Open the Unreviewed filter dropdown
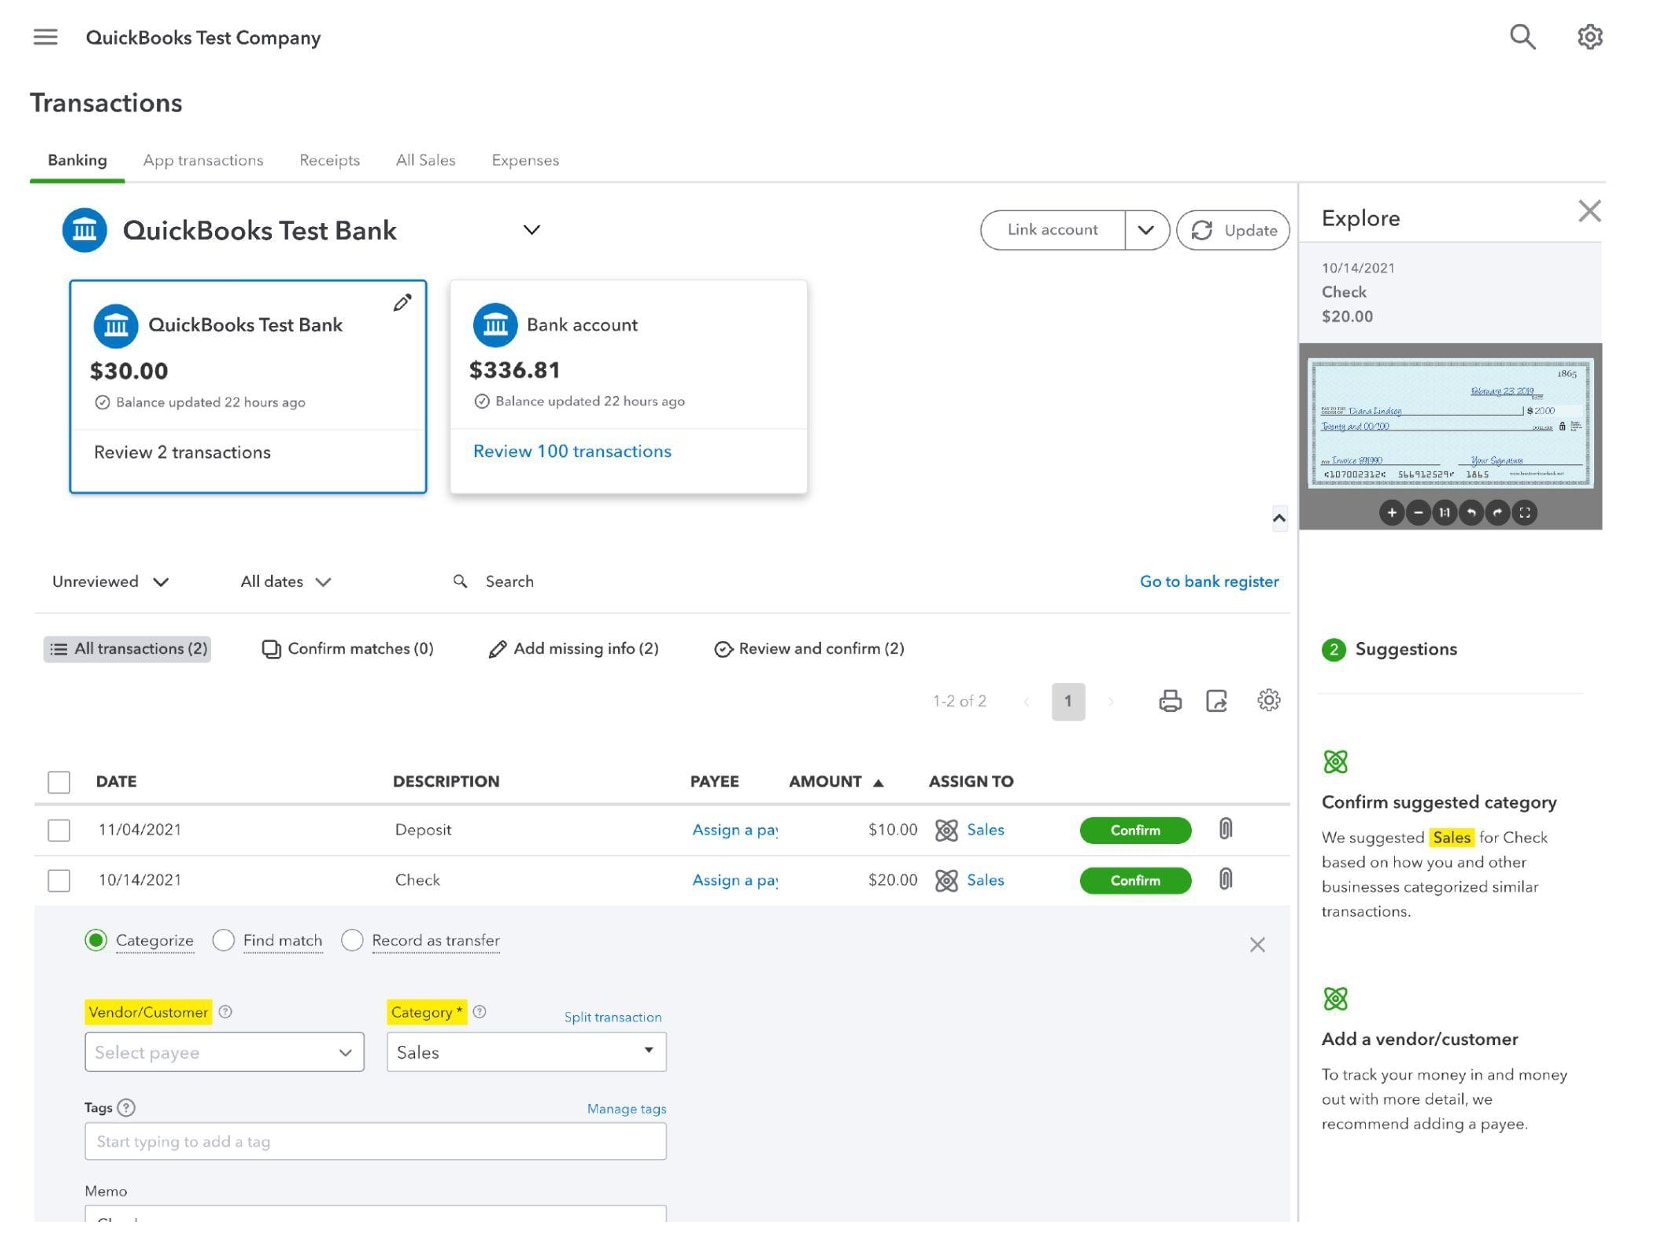1674x1234 pixels. 110,582
